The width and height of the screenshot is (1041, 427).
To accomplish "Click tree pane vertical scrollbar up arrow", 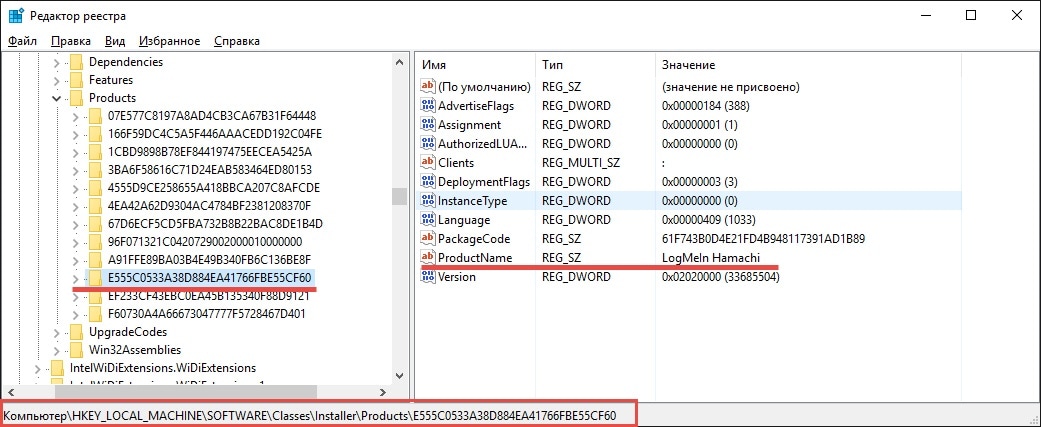I will [399, 62].
